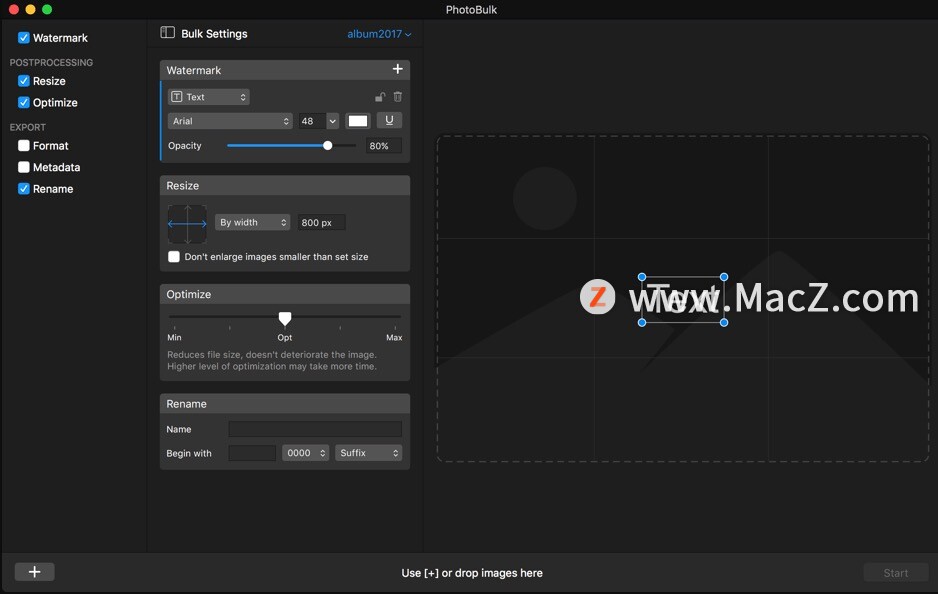
Task: Check Don't enlarge images smaller than set size
Action: [174, 257]
